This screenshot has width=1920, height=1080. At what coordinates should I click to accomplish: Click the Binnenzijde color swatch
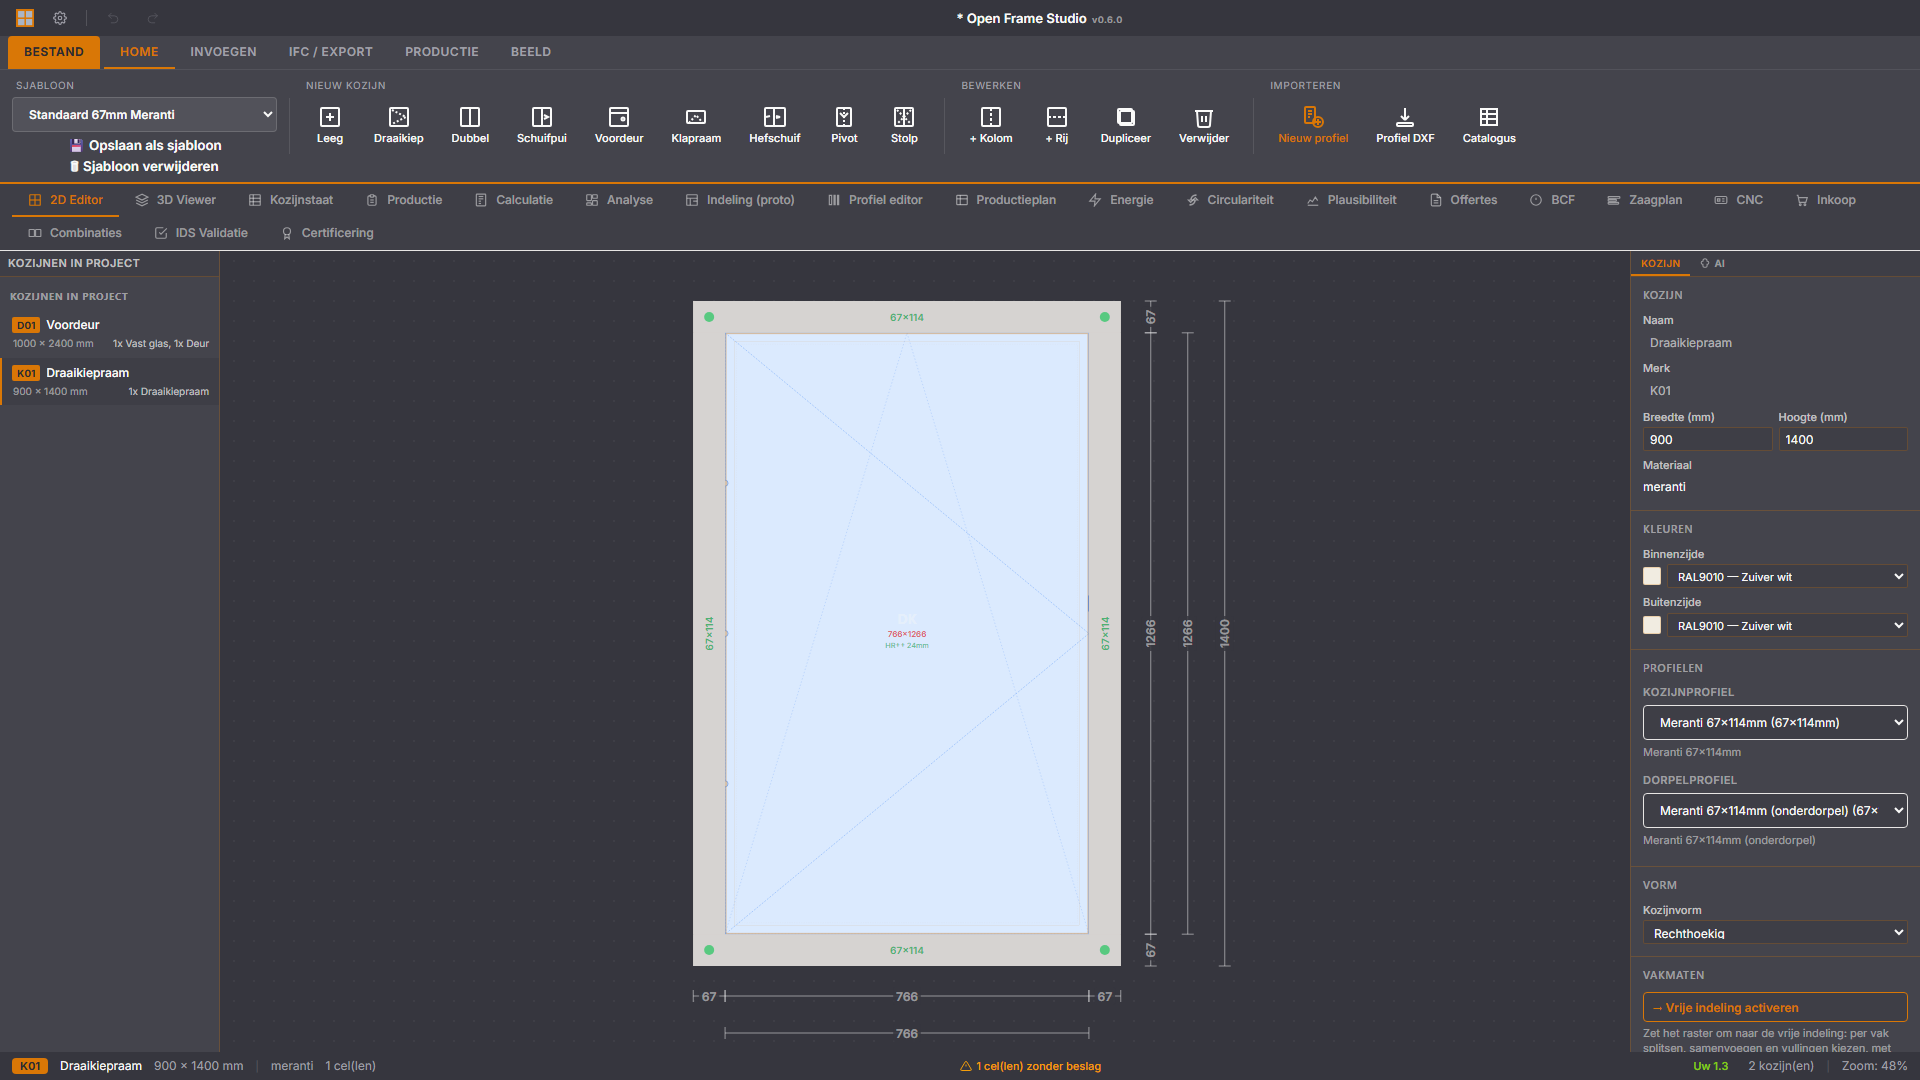click(1652, 577)
